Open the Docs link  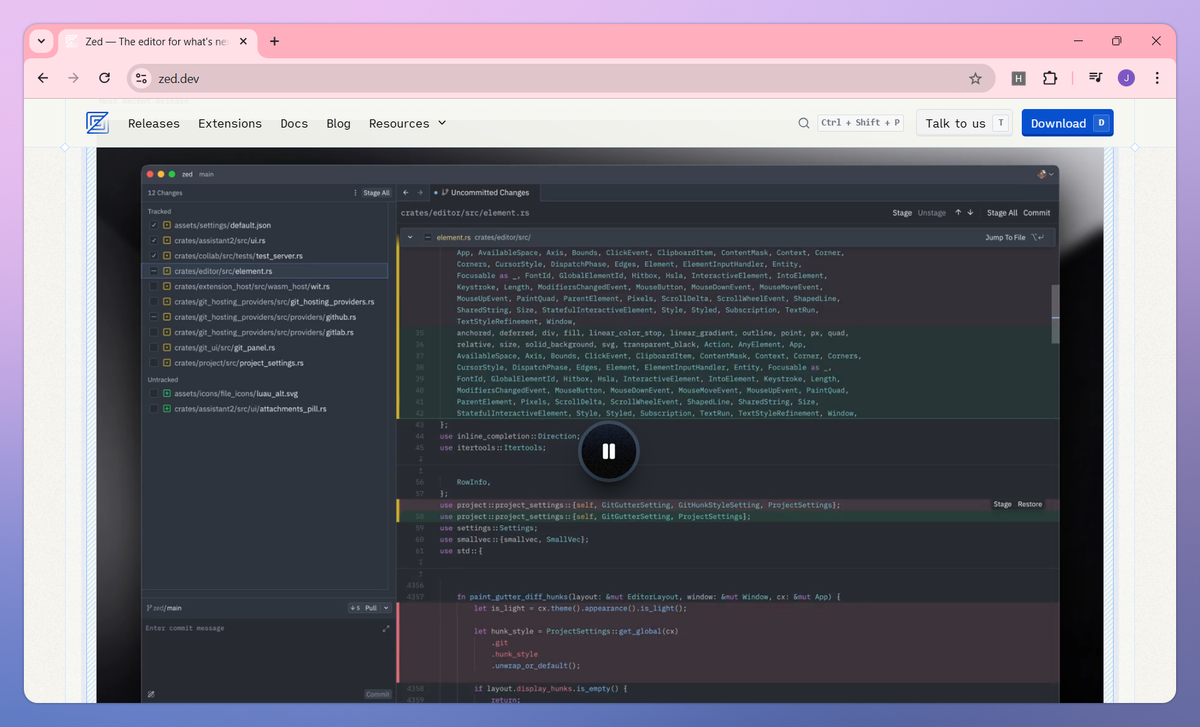(x=294, y=123)
